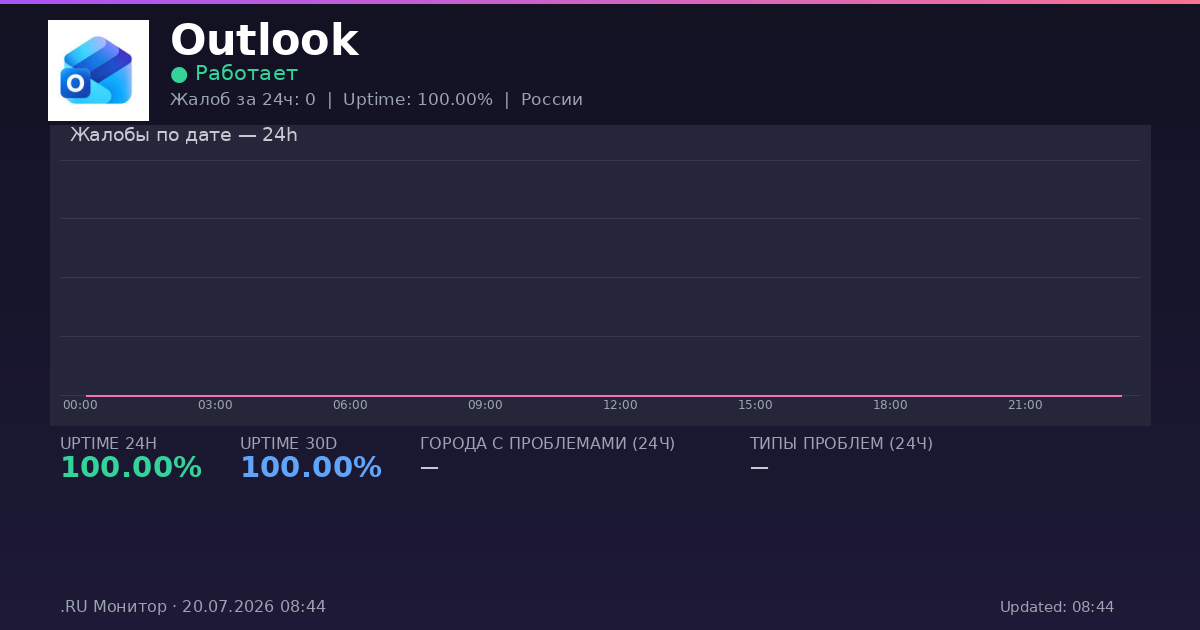
Task: Select the Outlook title heading
Action: point(264,41)
